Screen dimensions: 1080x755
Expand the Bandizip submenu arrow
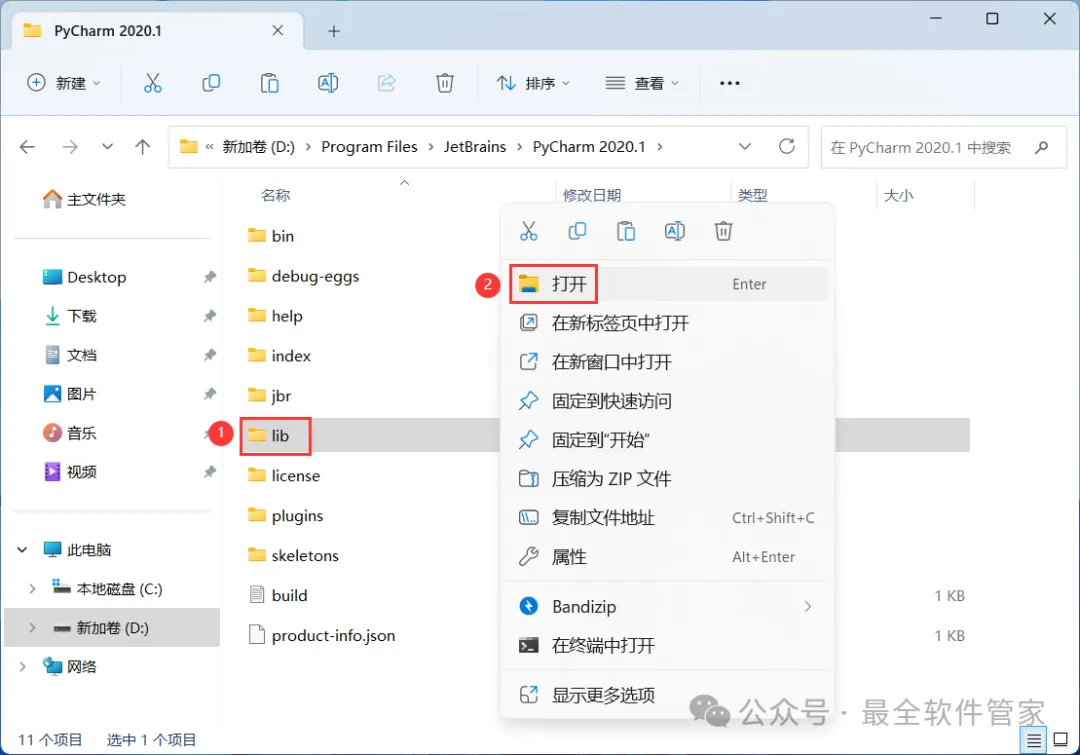click(807, 606)
